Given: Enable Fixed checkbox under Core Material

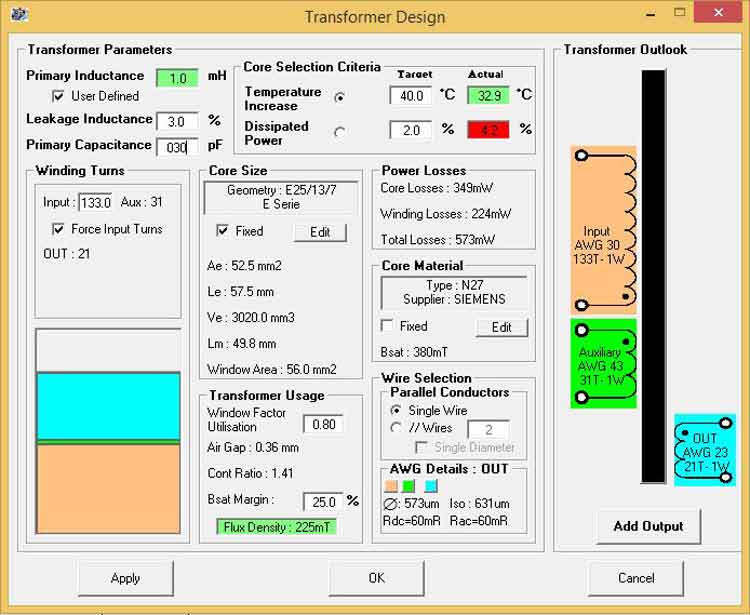Looking at the screenshot, I should (x=388, y=326).
